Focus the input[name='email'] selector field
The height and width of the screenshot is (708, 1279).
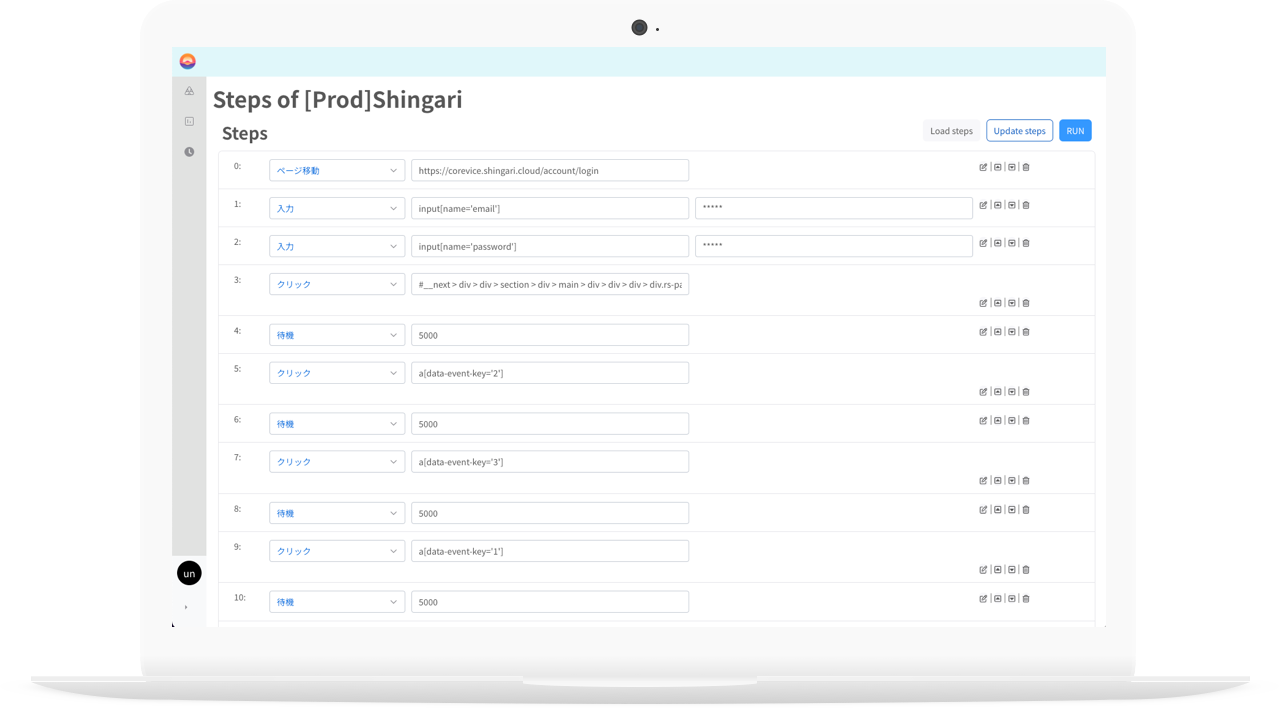click(x=550, y=208)
